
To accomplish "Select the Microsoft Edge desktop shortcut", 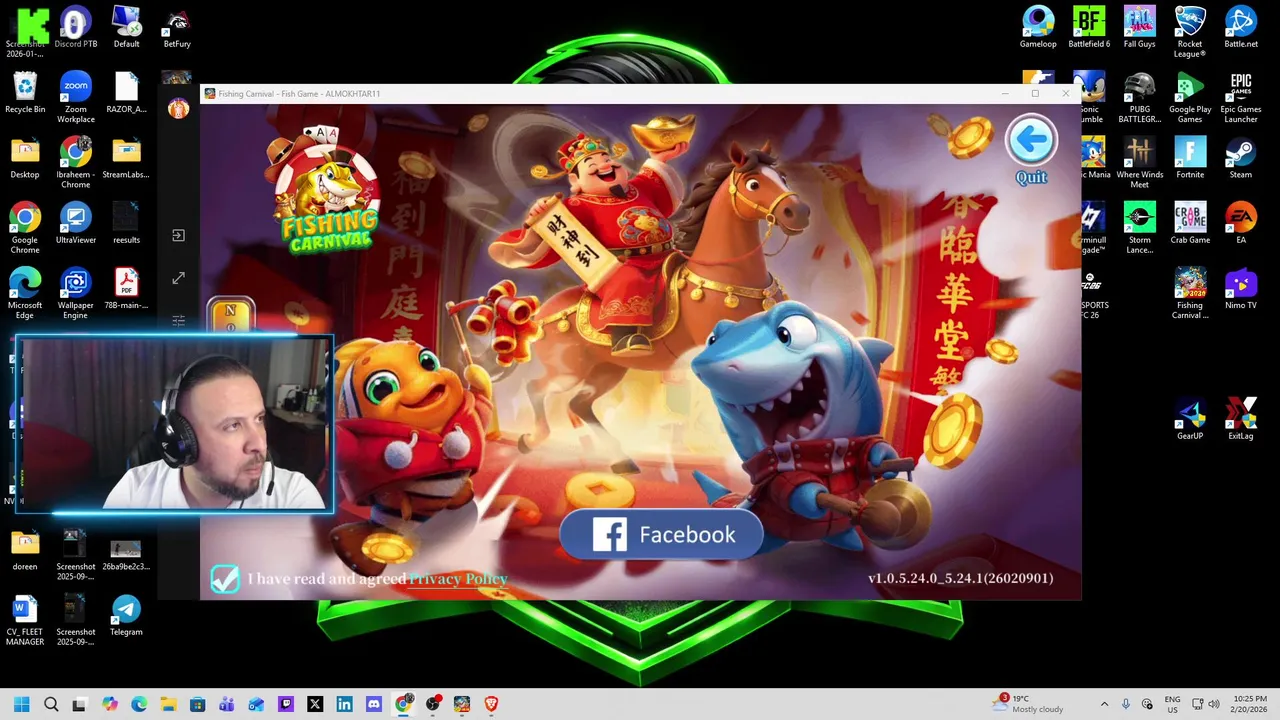I will point(25,293).
